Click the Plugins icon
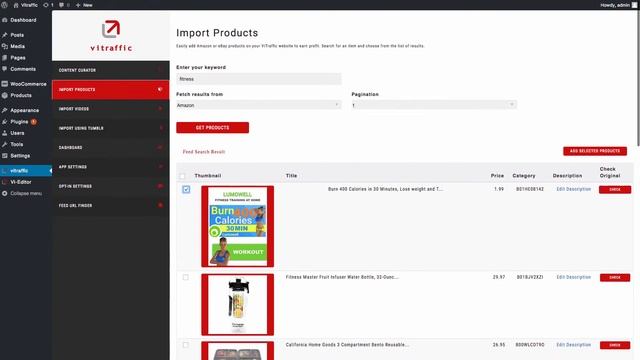Viewport: 640px width, 360px height. pyautogui.click(x=5, y=122)
